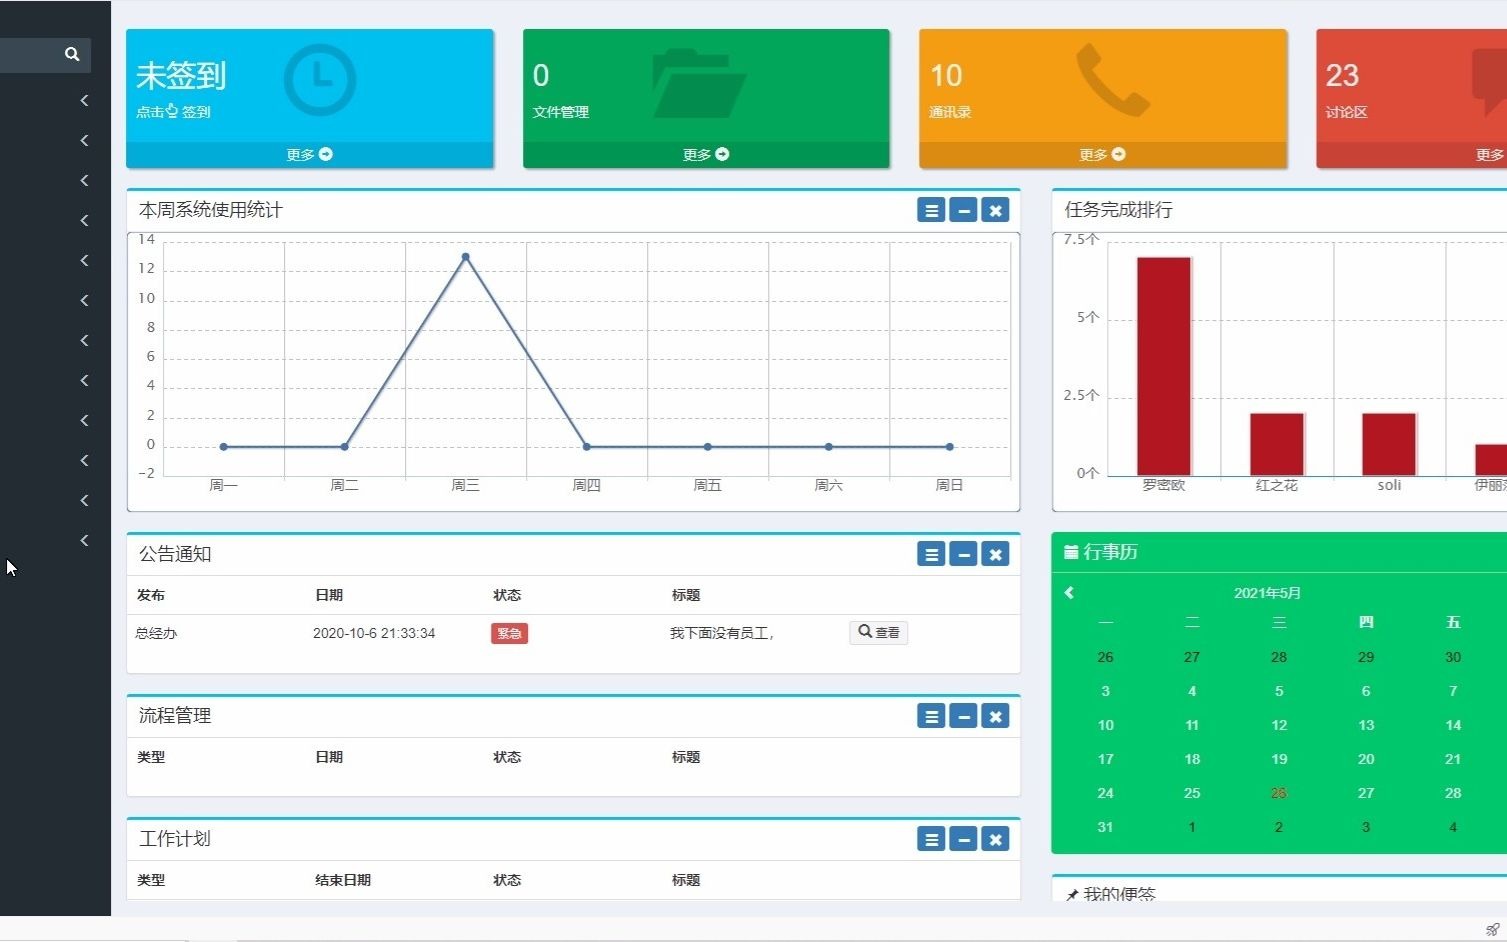Screen dimensions: 1507x942
Task: Open 更多 on the green 文件管理 card
Action: click(x=706, y=155)
